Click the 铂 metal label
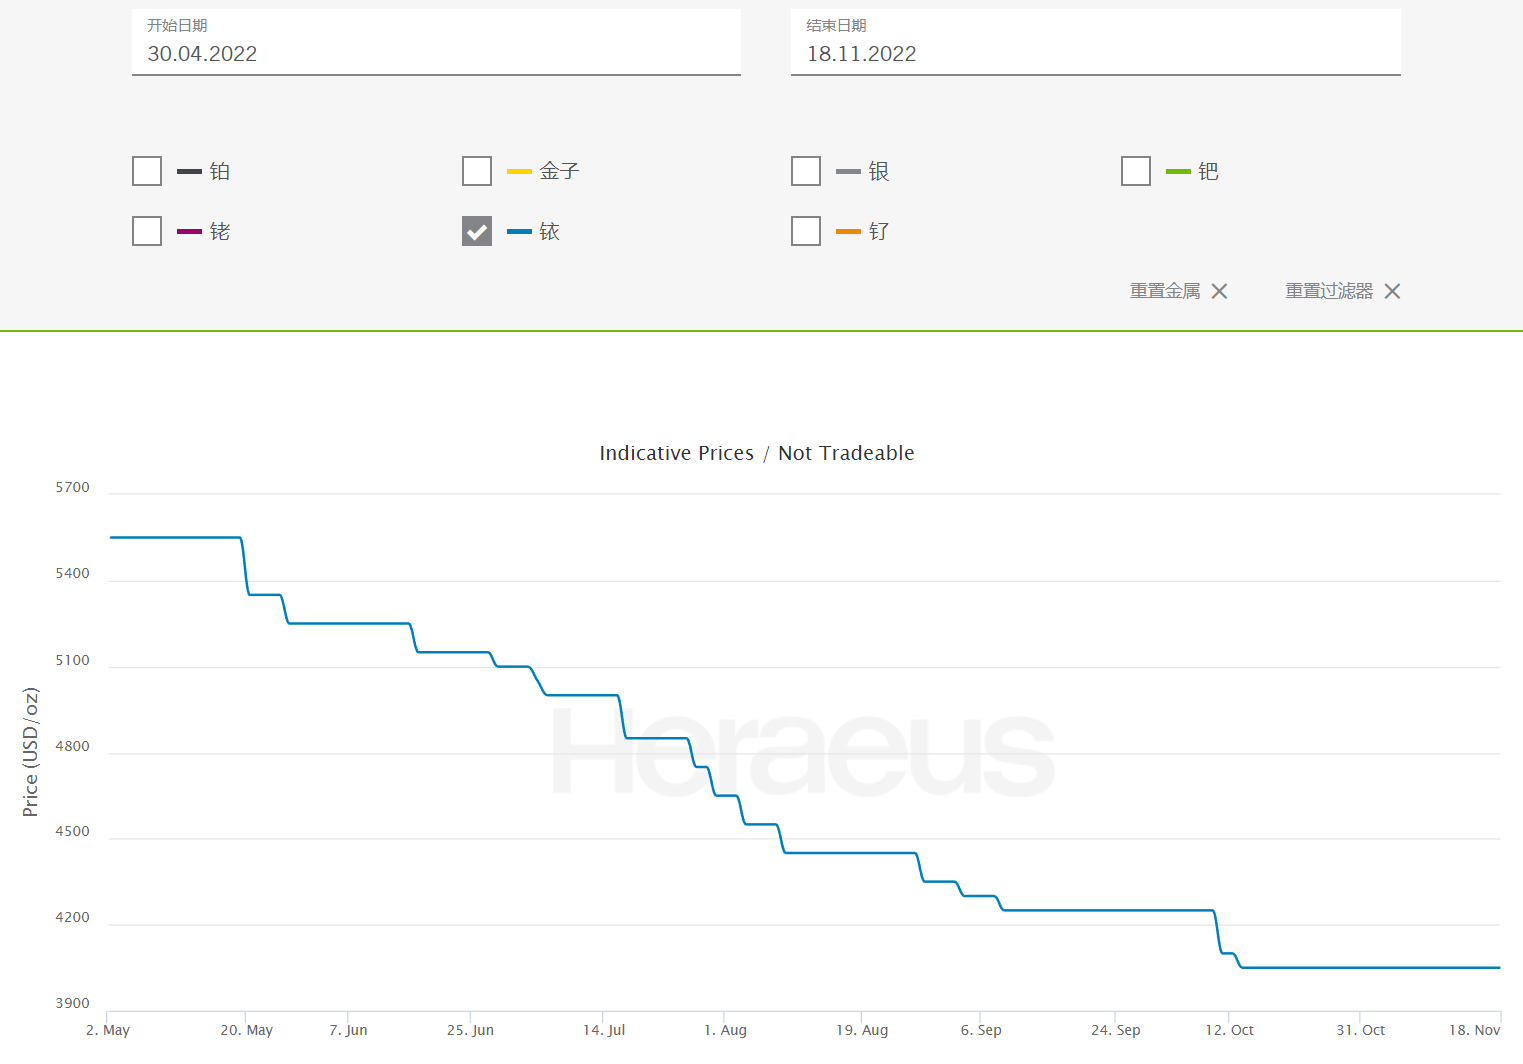Image resolution: width=1523 pixels, height=1064 pixels. coord(220,171)
